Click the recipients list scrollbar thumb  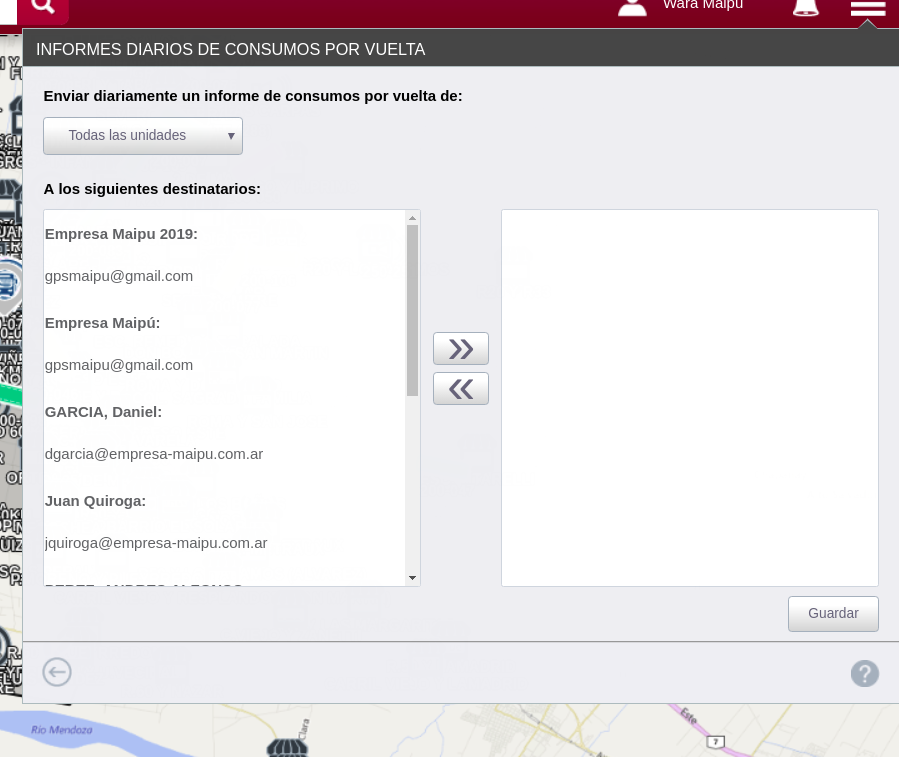412,310
